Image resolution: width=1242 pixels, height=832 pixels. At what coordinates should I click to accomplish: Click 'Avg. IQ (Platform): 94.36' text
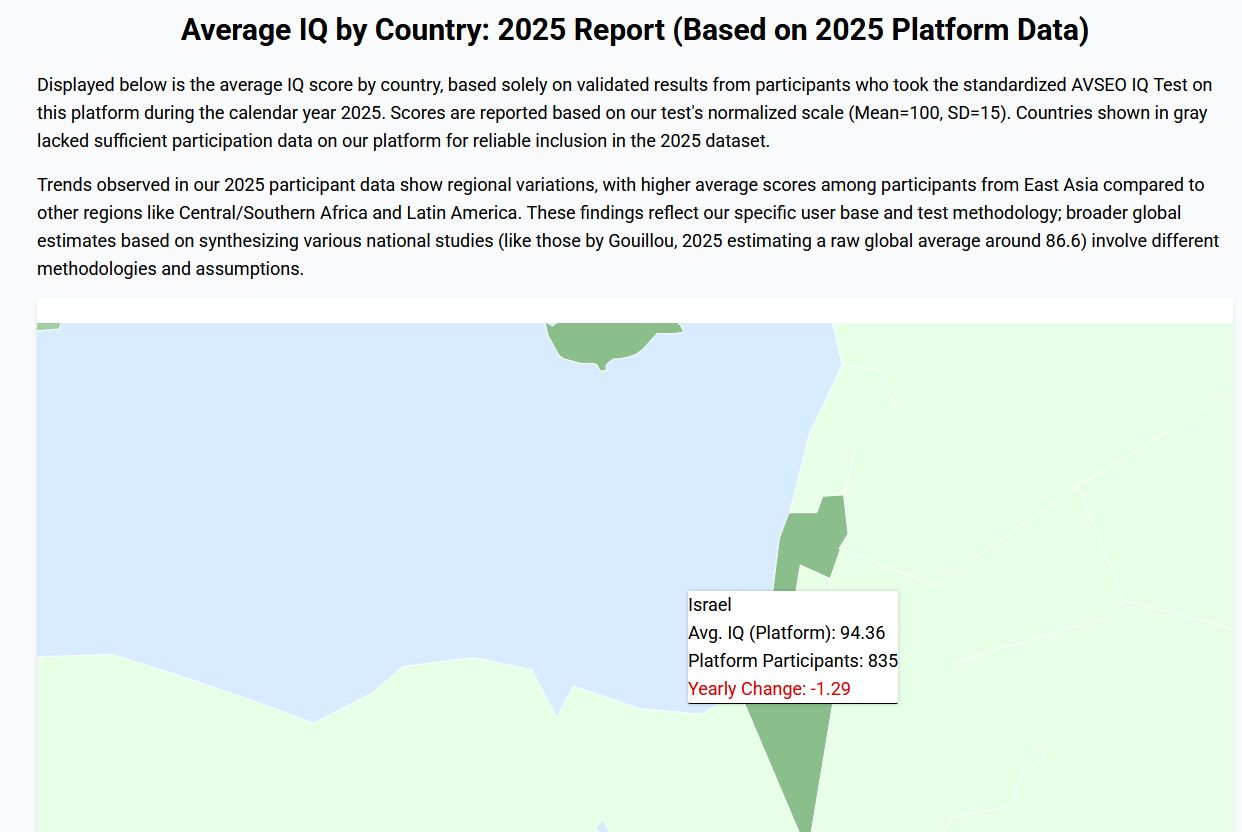click(786, 633)
